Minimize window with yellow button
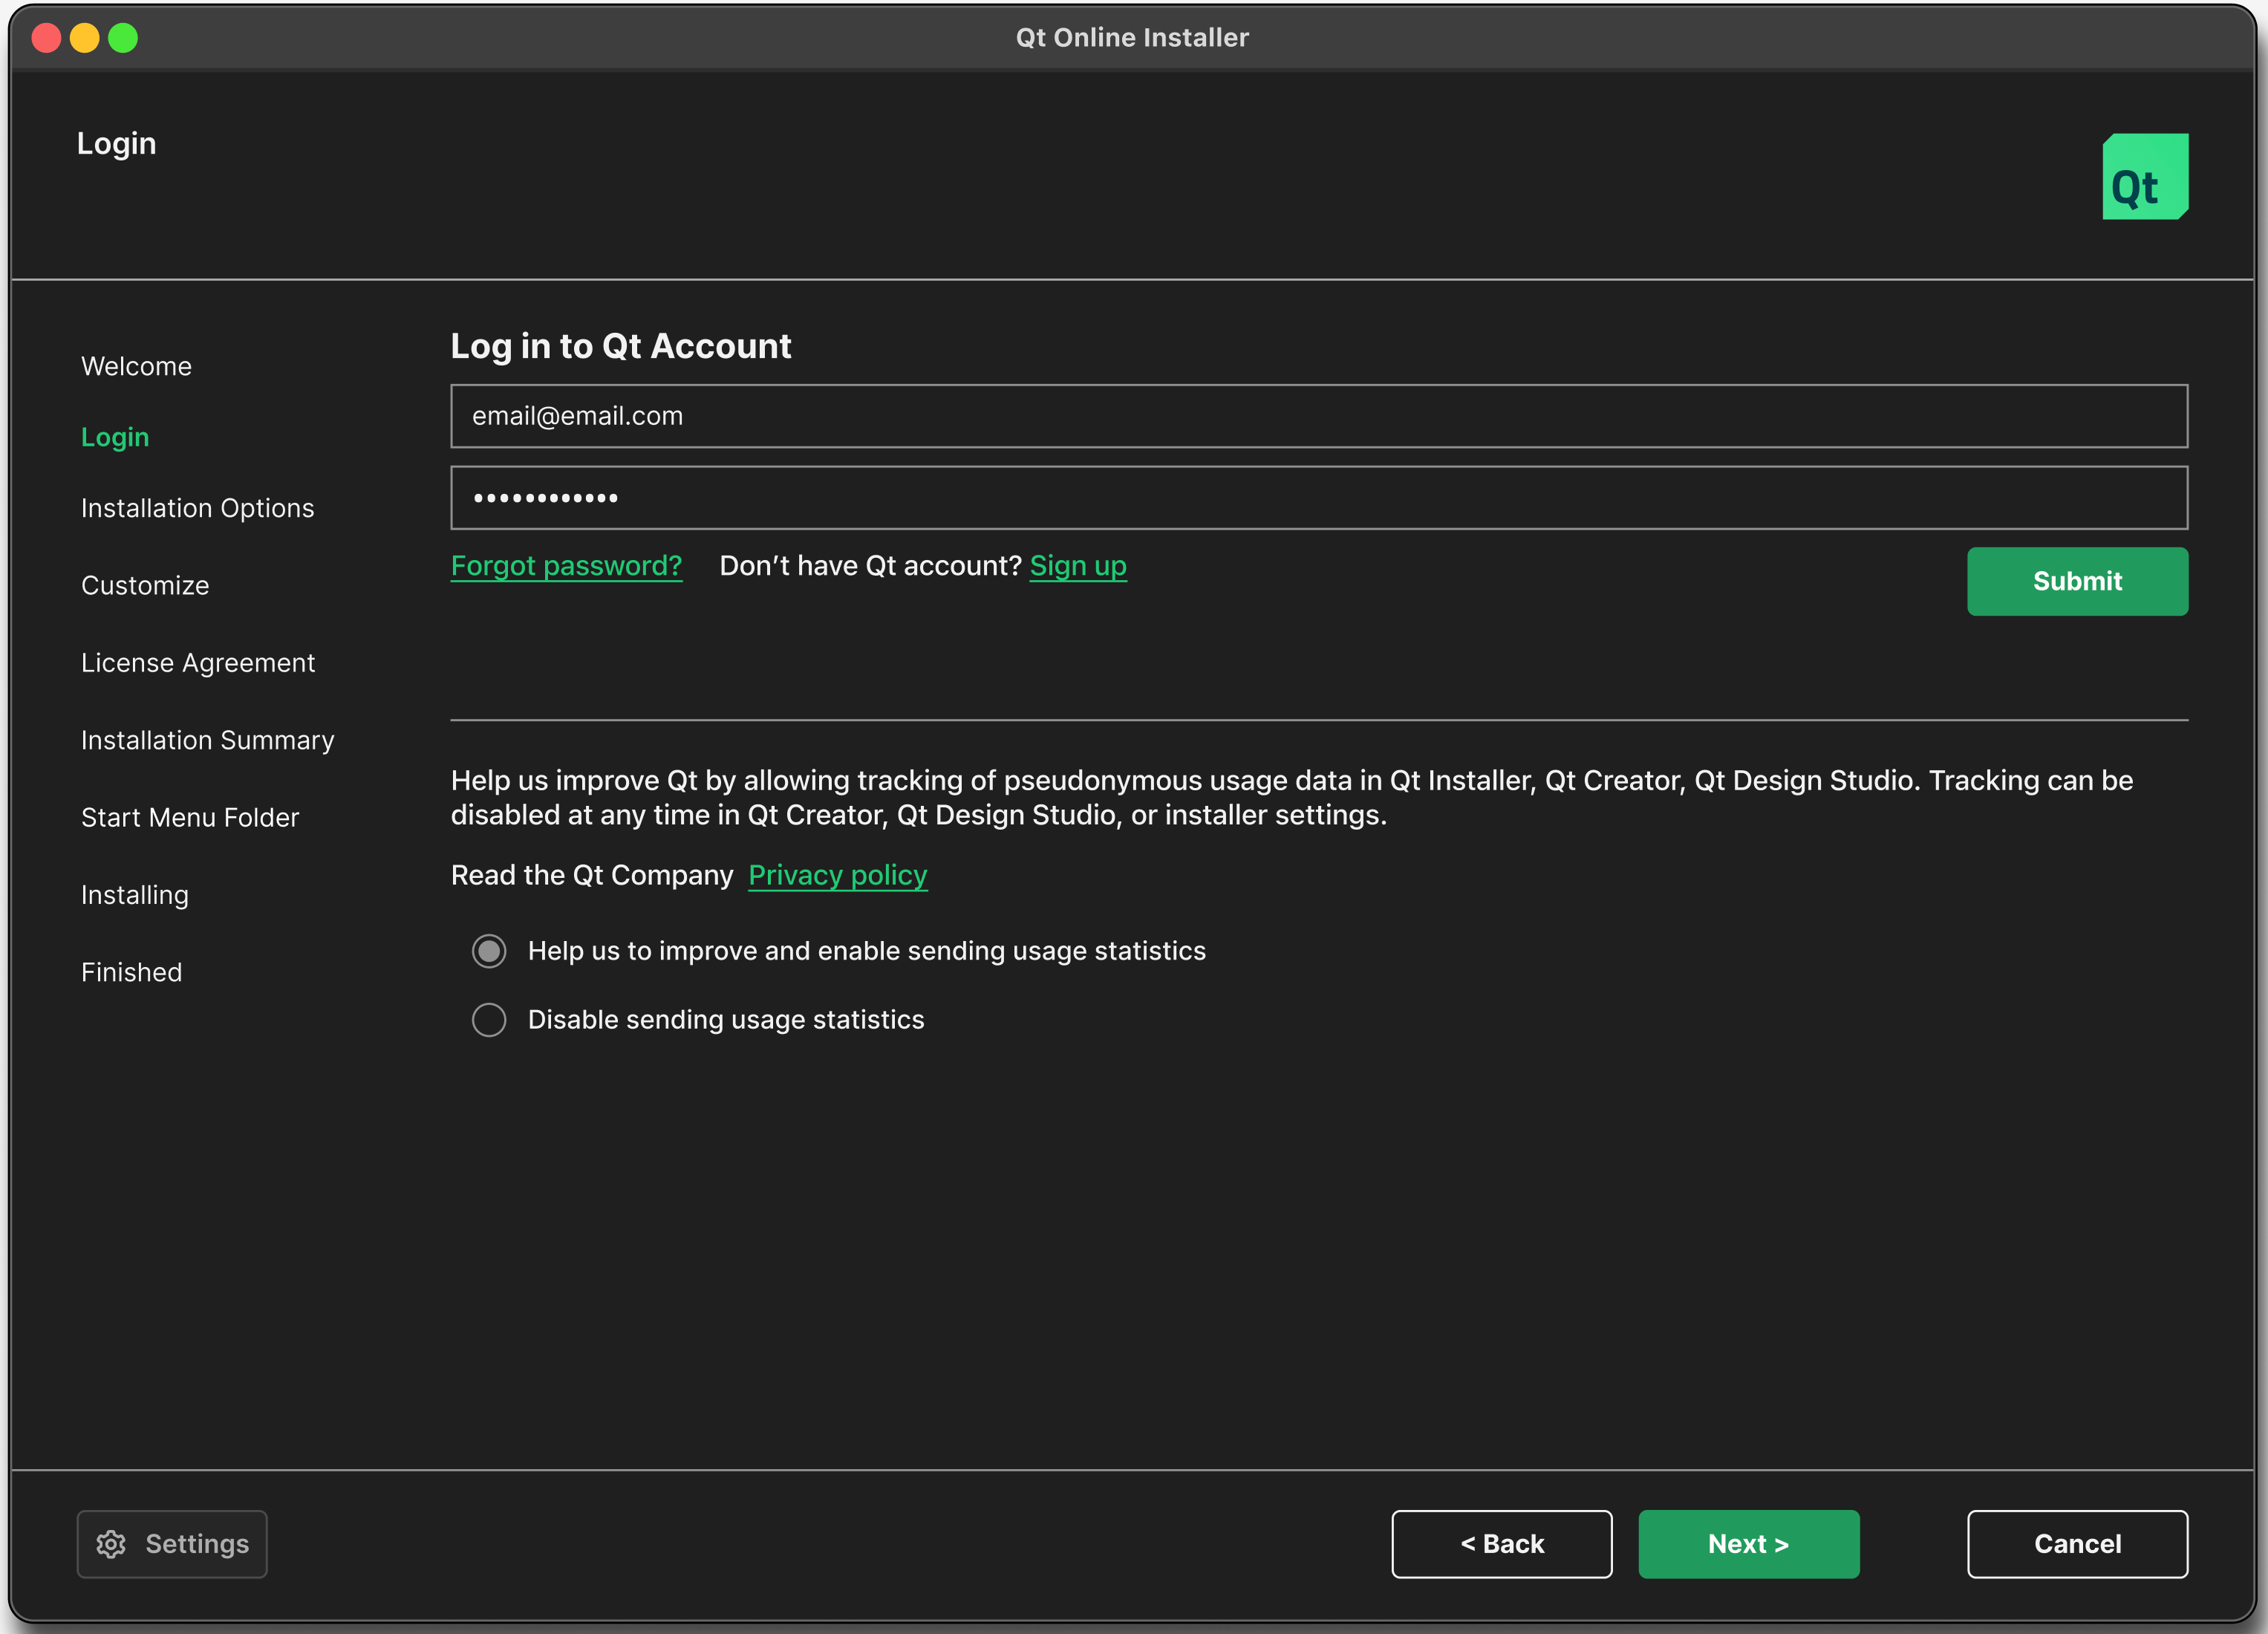2268x1634 pixels. click(x=85, y=38)
